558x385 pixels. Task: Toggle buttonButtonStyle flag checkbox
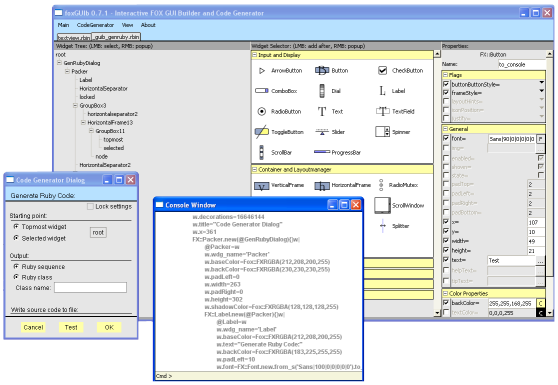coord(446,84)
